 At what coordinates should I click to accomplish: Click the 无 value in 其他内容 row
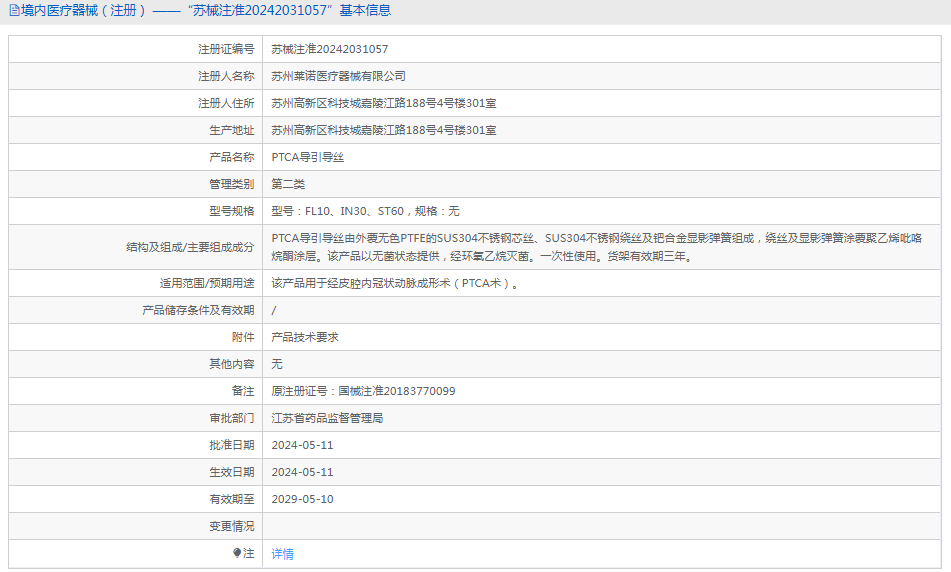[x=277, y=364]
